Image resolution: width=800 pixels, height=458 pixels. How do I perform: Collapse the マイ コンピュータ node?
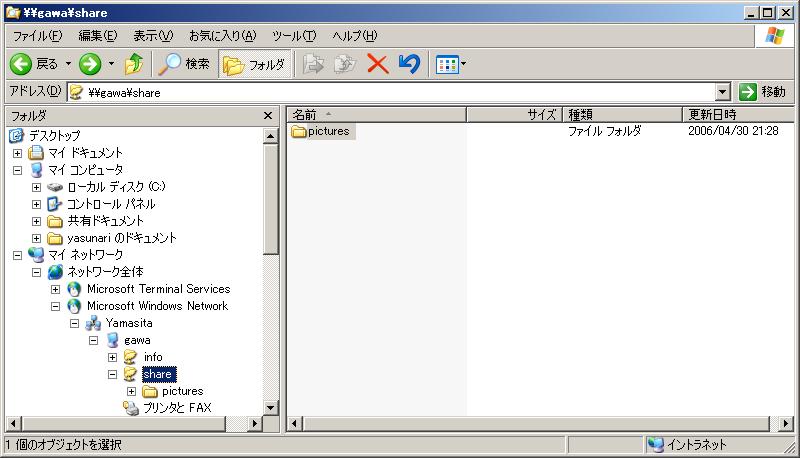(x=17, y=170)
